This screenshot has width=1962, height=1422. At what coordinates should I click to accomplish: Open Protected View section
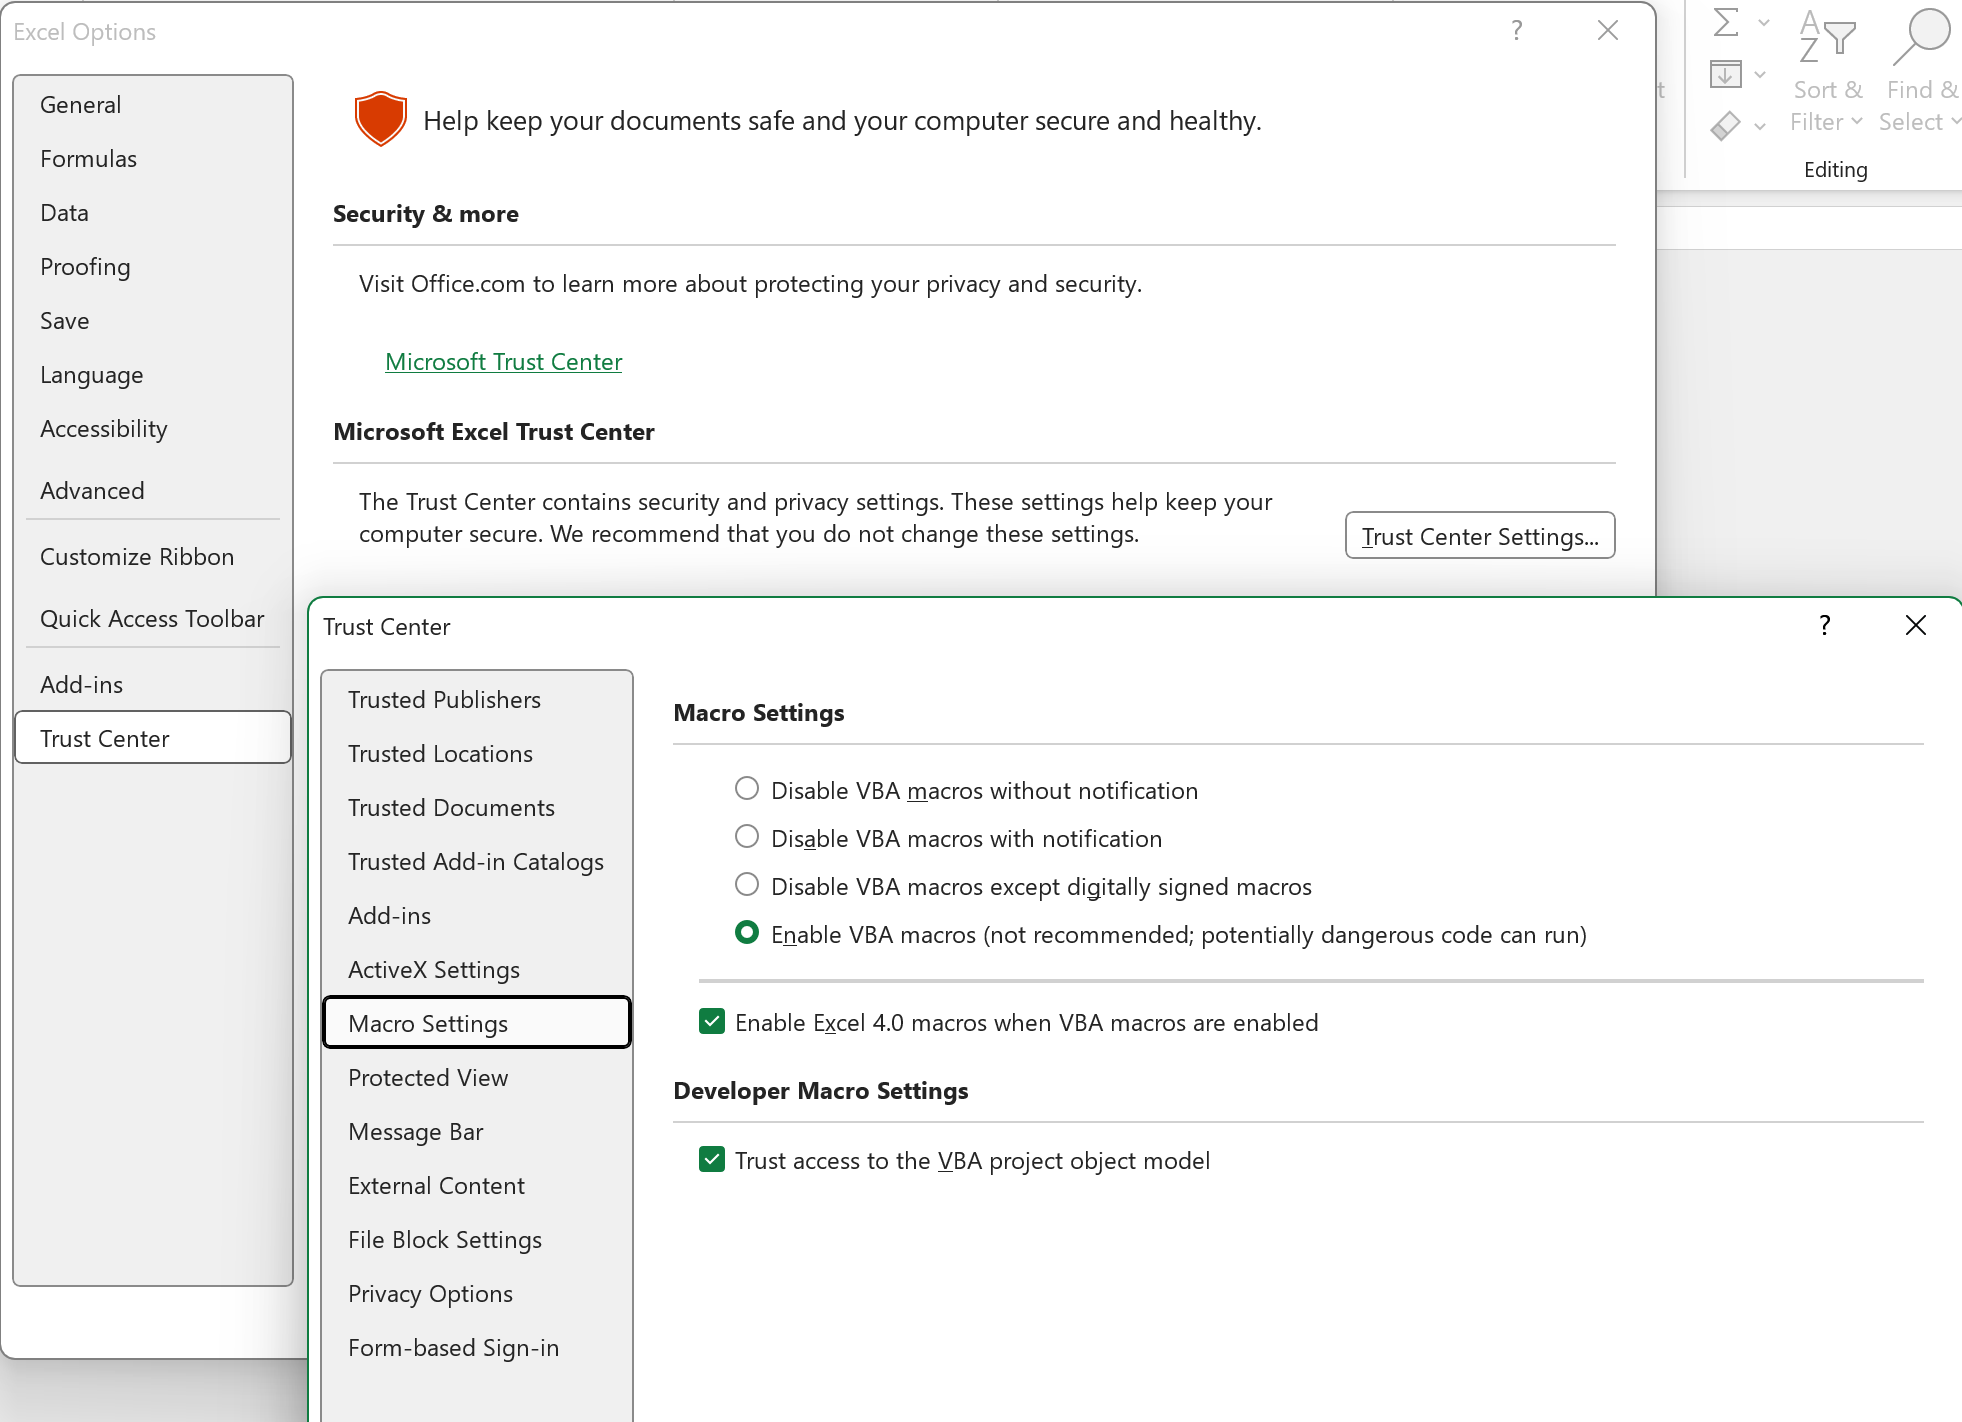[477, 1078]
